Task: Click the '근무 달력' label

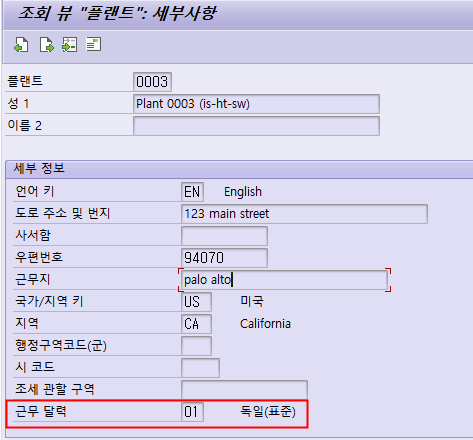Action: click(x=41, y=411)
